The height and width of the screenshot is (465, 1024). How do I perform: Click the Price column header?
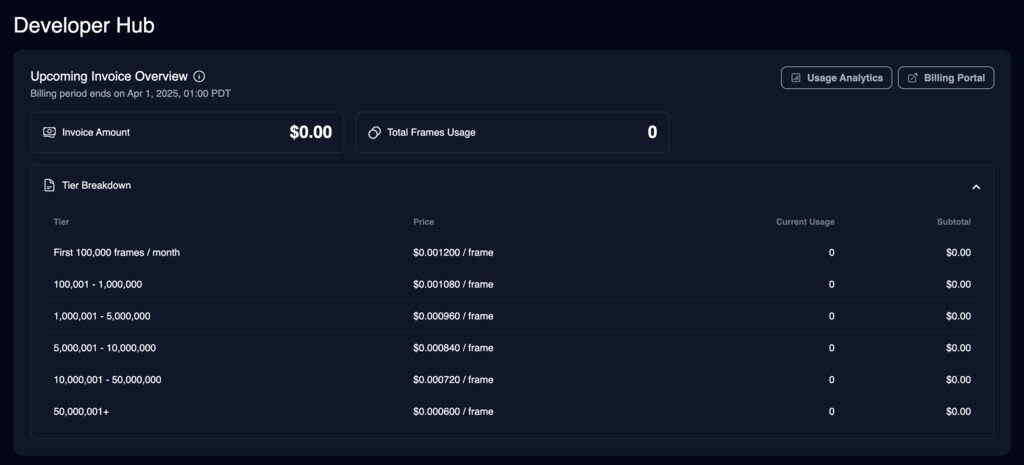tap(423, 222)
